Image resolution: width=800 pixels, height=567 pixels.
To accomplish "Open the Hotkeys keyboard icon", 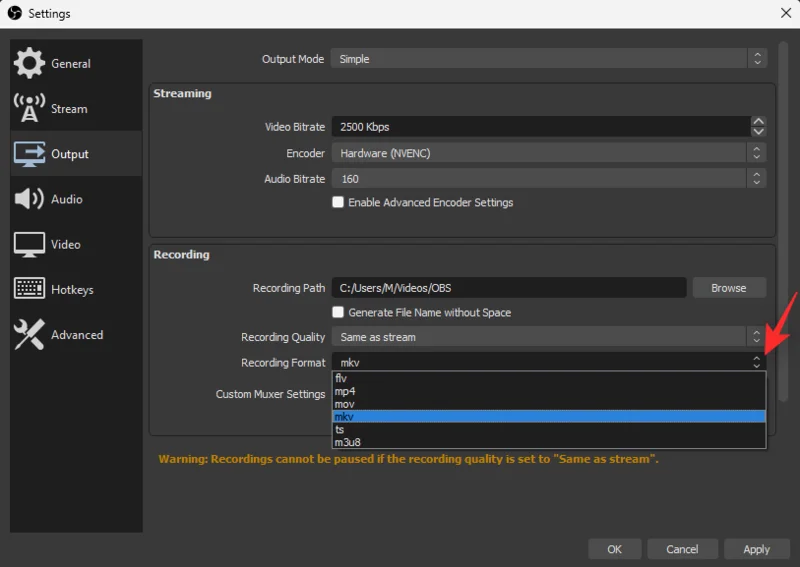I will 28,289.
